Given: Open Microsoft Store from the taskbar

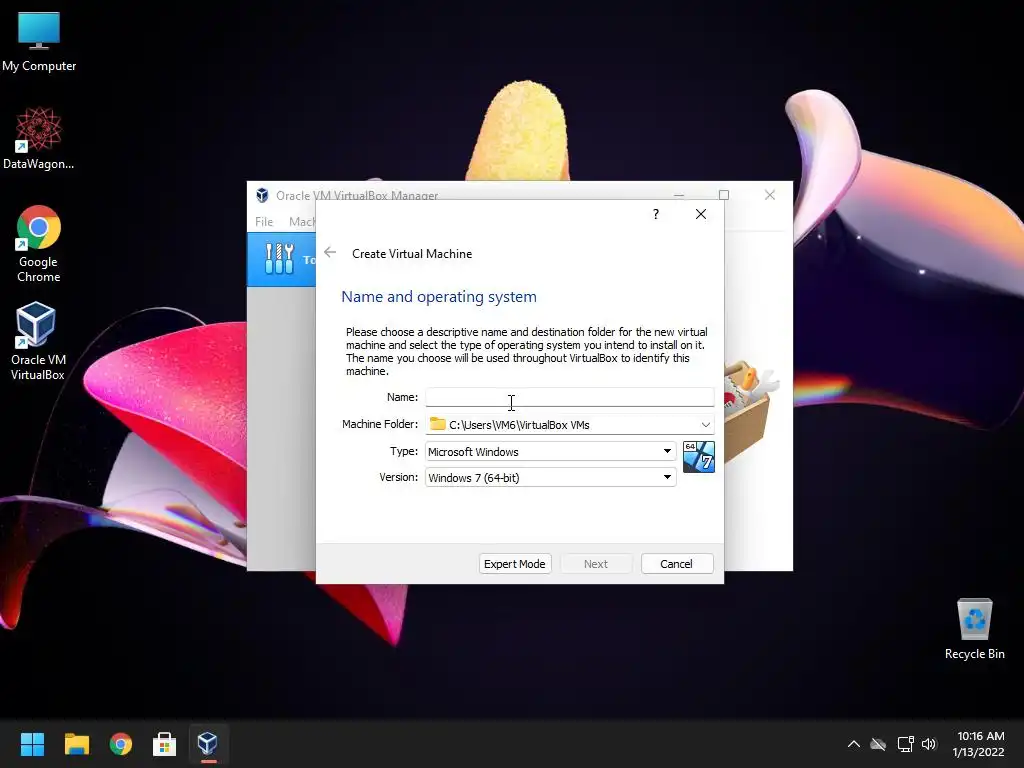Looking at the screenshot, I should pos(165,744).
